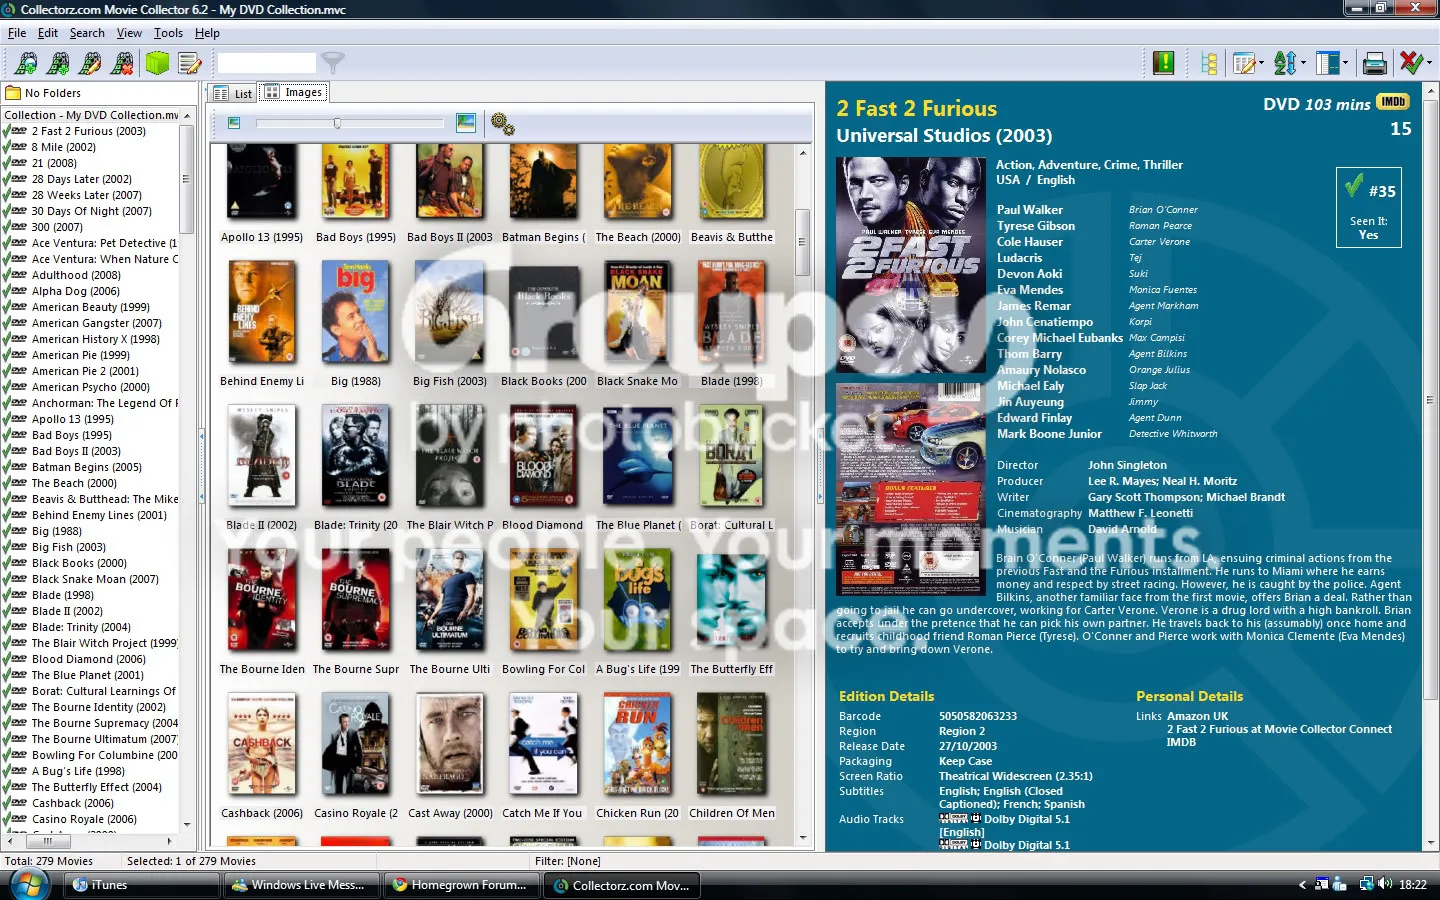
Task: Open the Help menu
Action: pyautogui.click(x=207, y=33)
